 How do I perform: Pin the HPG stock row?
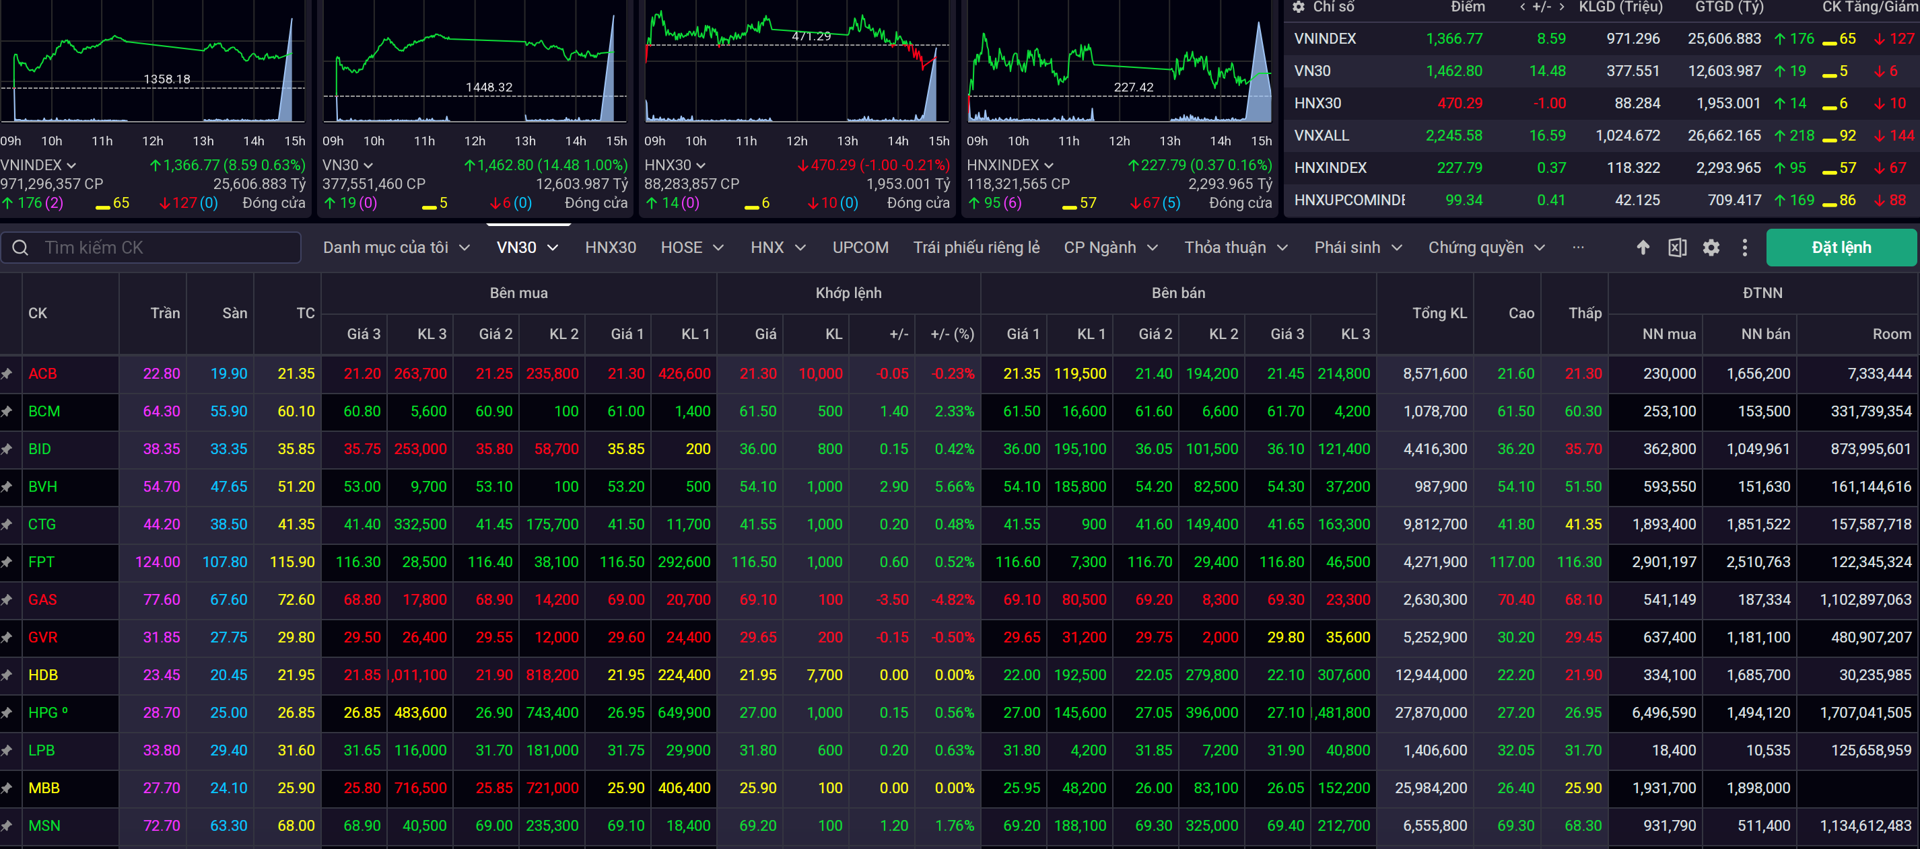[7, 713]
